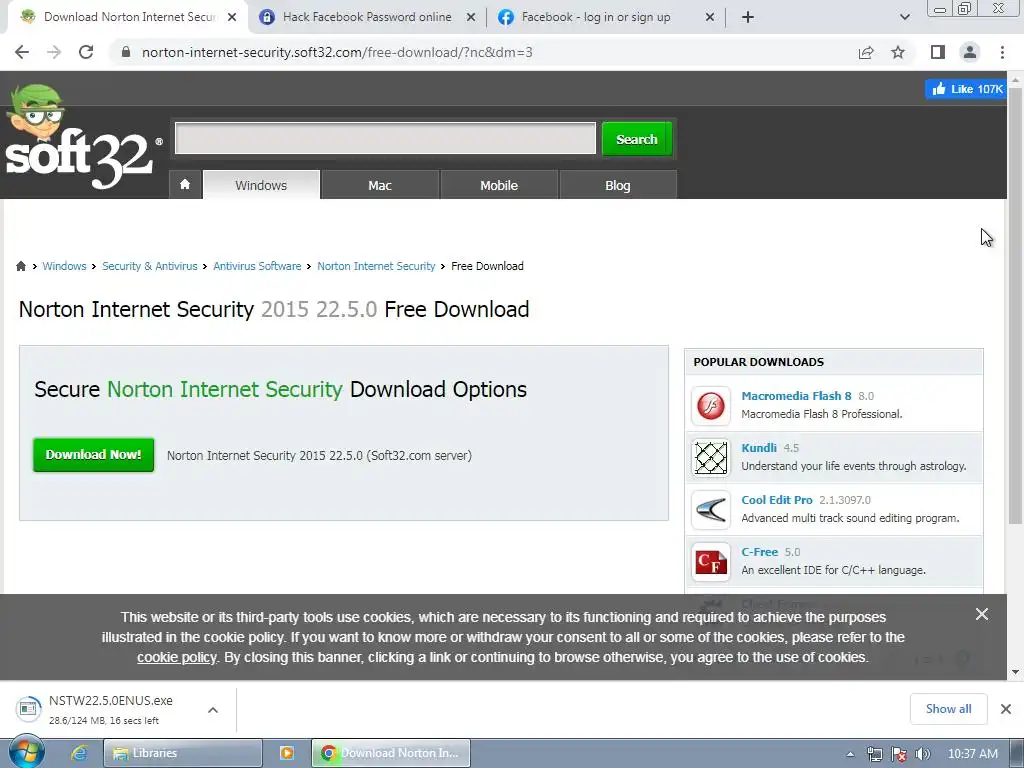
Task: Click the C-Free app icon
Action: pos(711,562)
